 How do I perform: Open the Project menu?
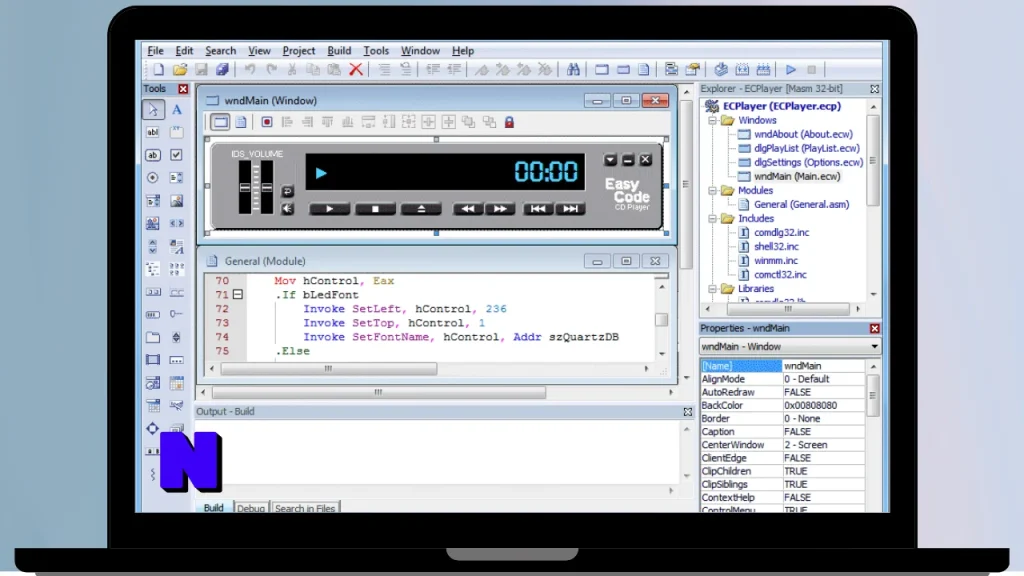298,50
